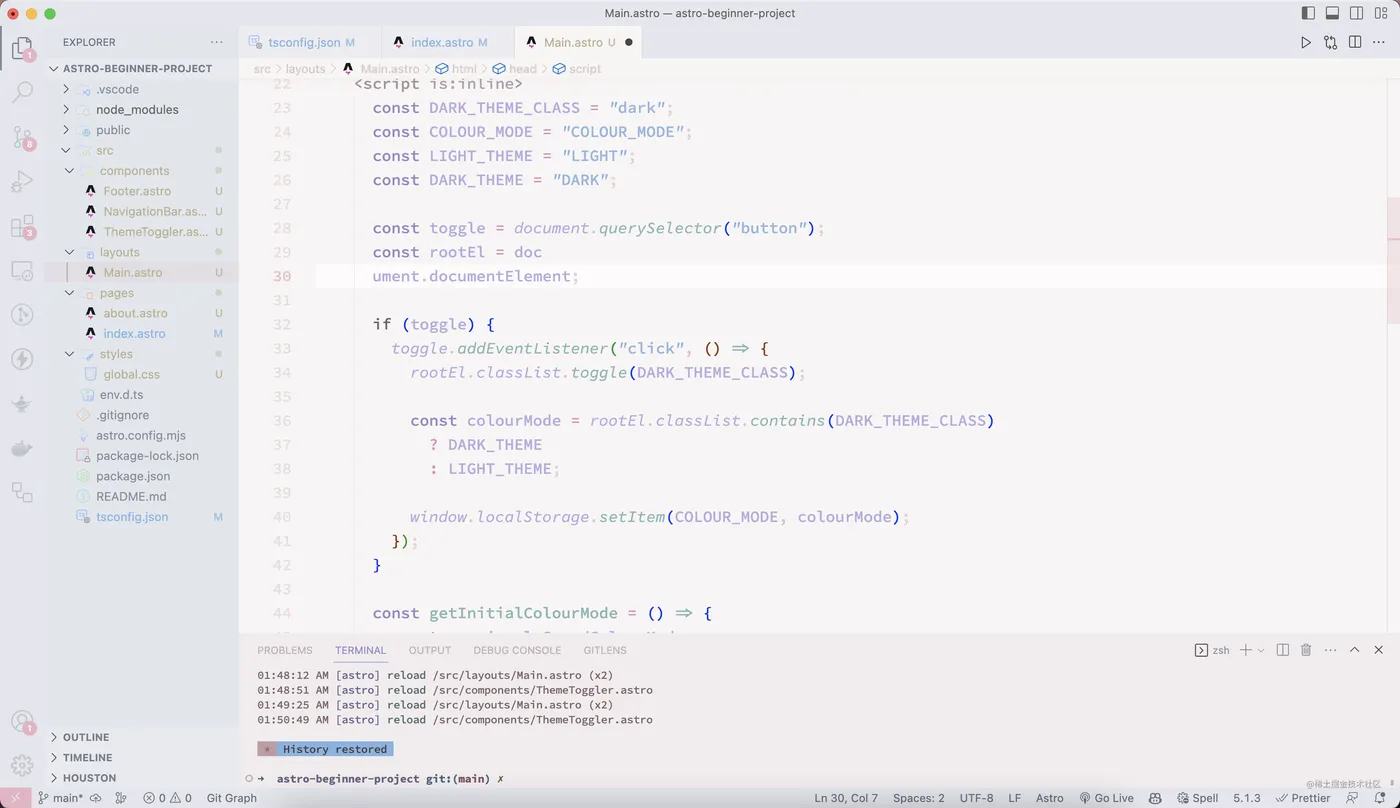
Task: Open remote window indicator in status bar
Action: click(15, 798)
